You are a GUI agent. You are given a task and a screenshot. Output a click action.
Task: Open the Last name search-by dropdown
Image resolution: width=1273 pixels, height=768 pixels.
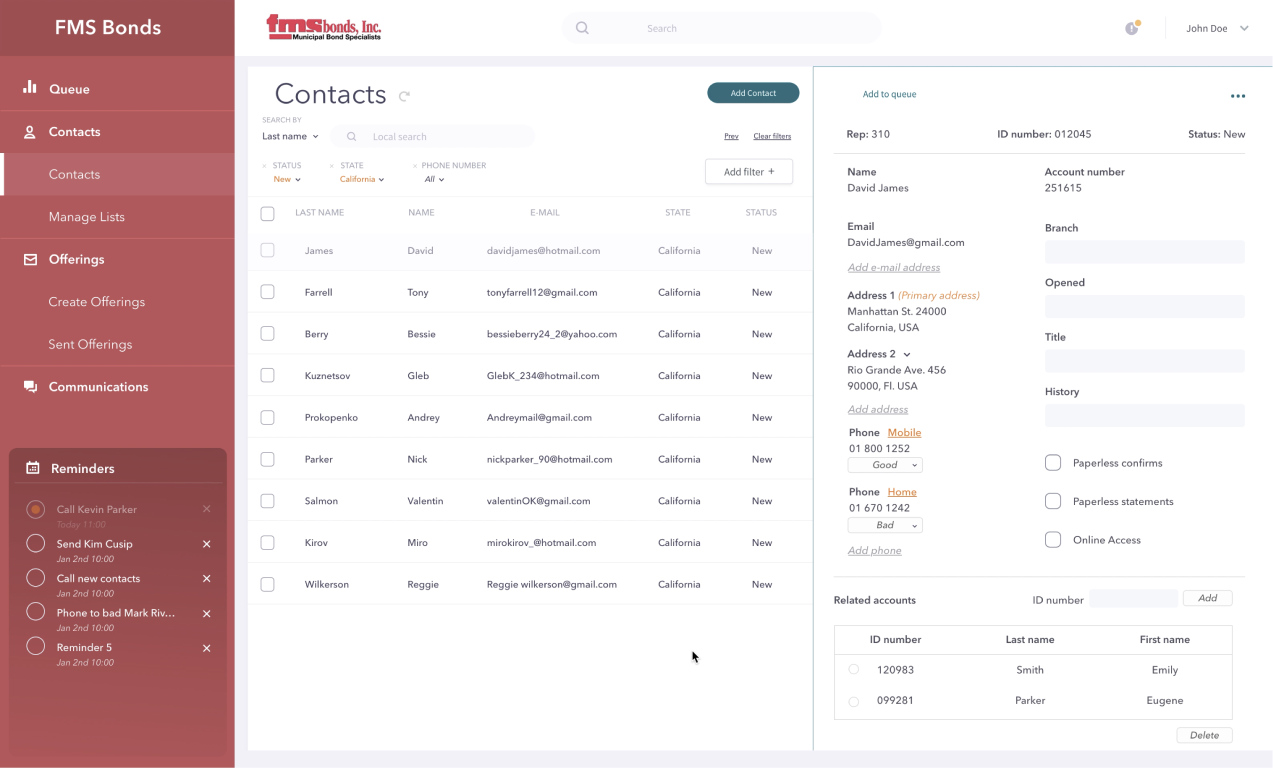[x=289, y=136]
